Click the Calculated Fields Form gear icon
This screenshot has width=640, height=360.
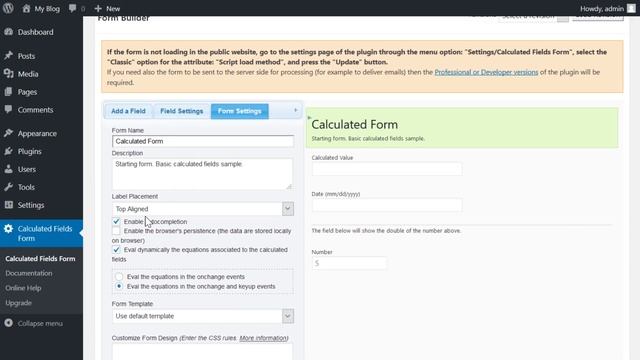[x=9, y=229]
